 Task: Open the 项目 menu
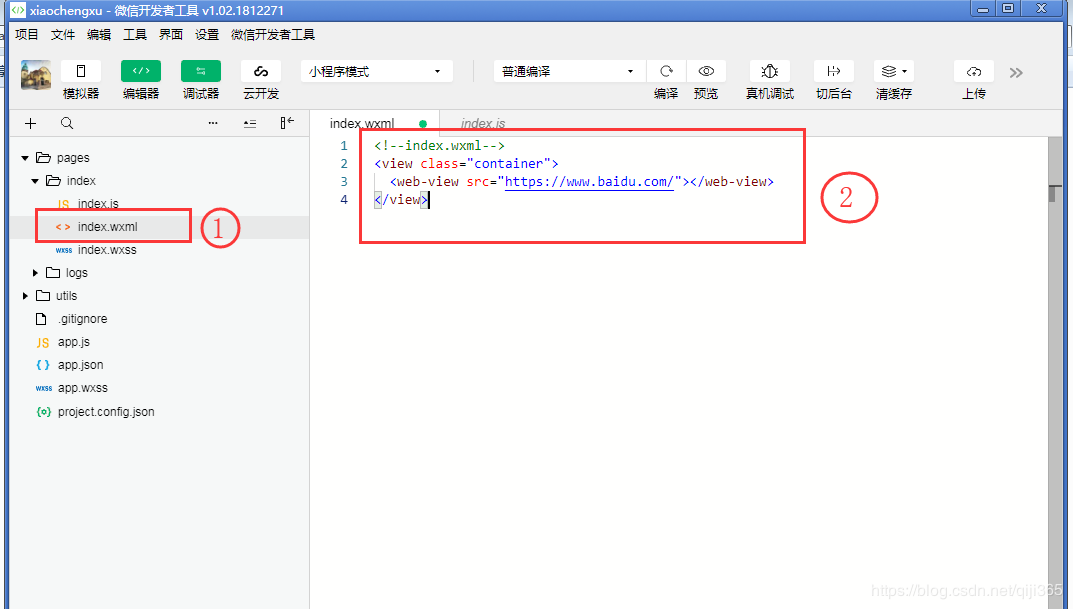(27, 34)
